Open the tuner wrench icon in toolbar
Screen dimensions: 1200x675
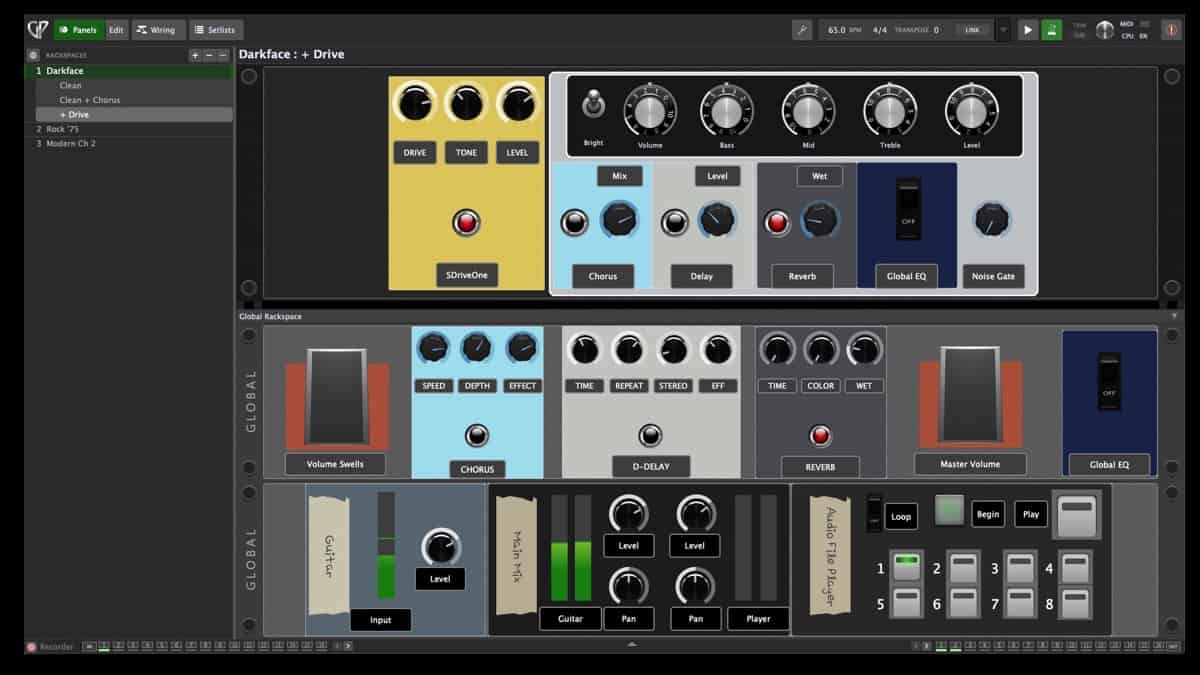click(x=802, y=30)
